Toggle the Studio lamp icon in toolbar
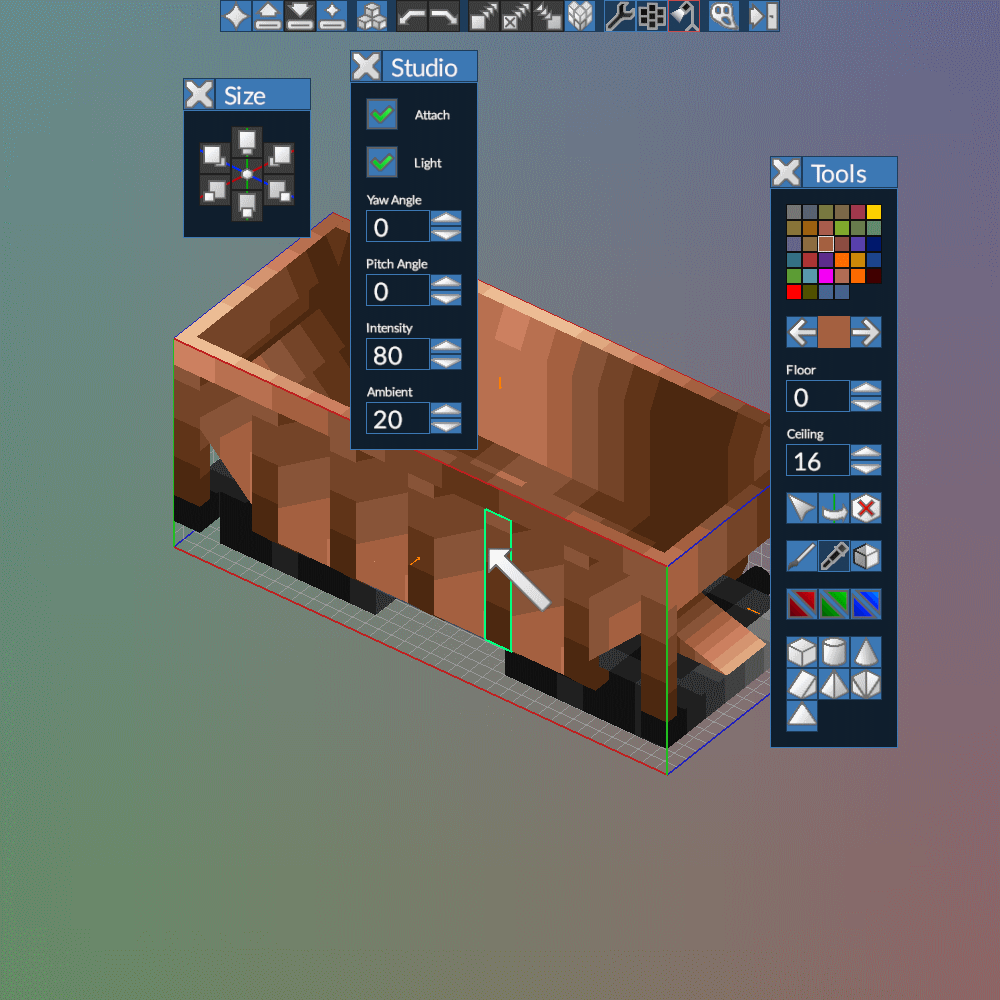This screenshot has height=1000, width=1000. [x=684, y=16]
